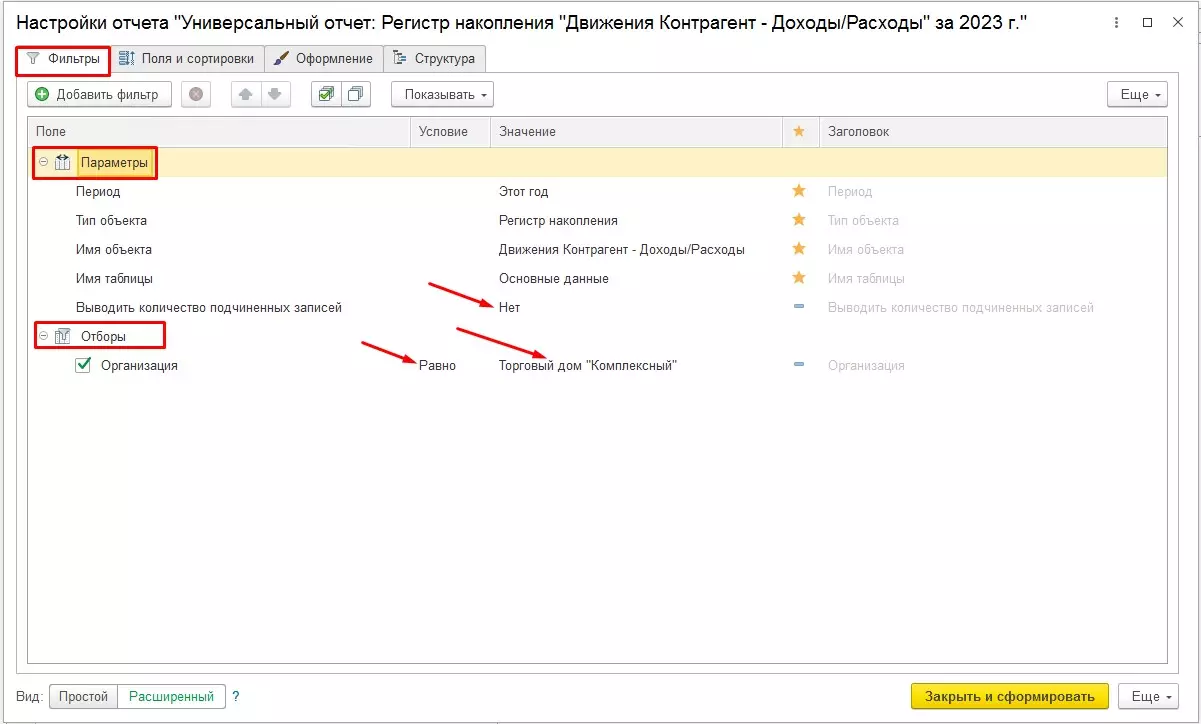Click the value Основные данные
The width and height of the screenshot is (1201, 724).
[554, 278]
